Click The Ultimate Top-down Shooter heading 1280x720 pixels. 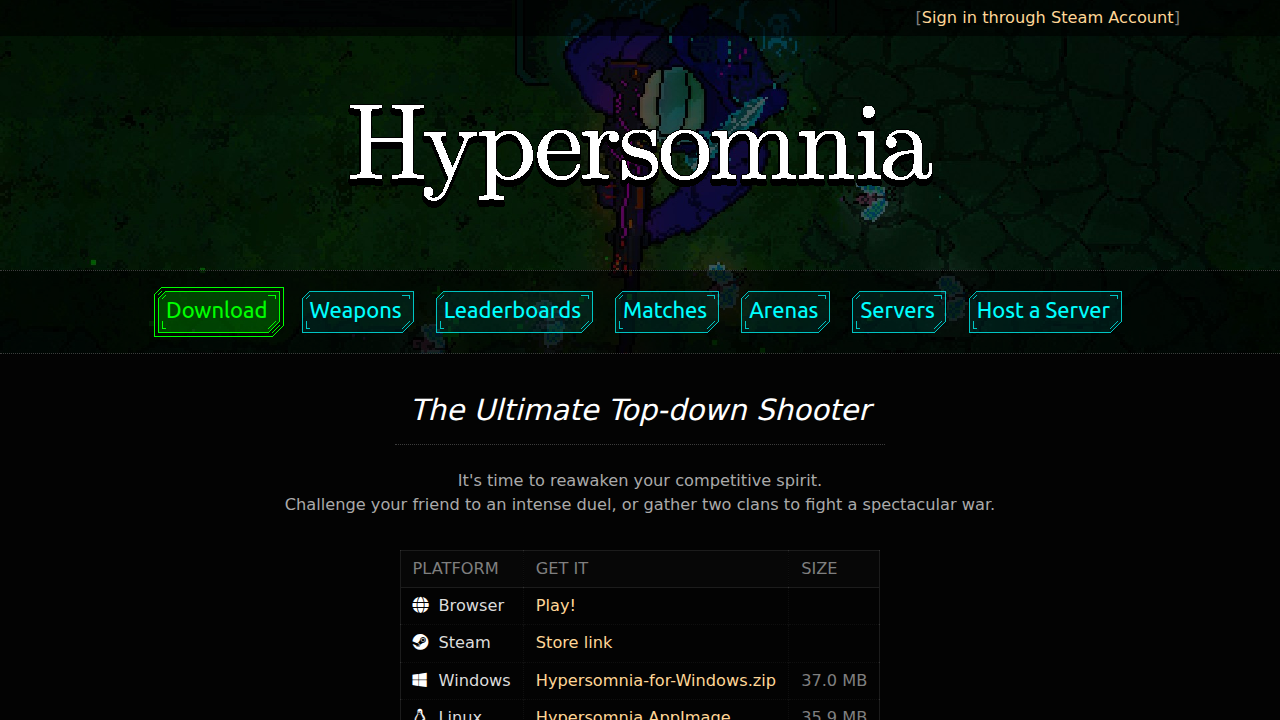[x=641, y=410]
